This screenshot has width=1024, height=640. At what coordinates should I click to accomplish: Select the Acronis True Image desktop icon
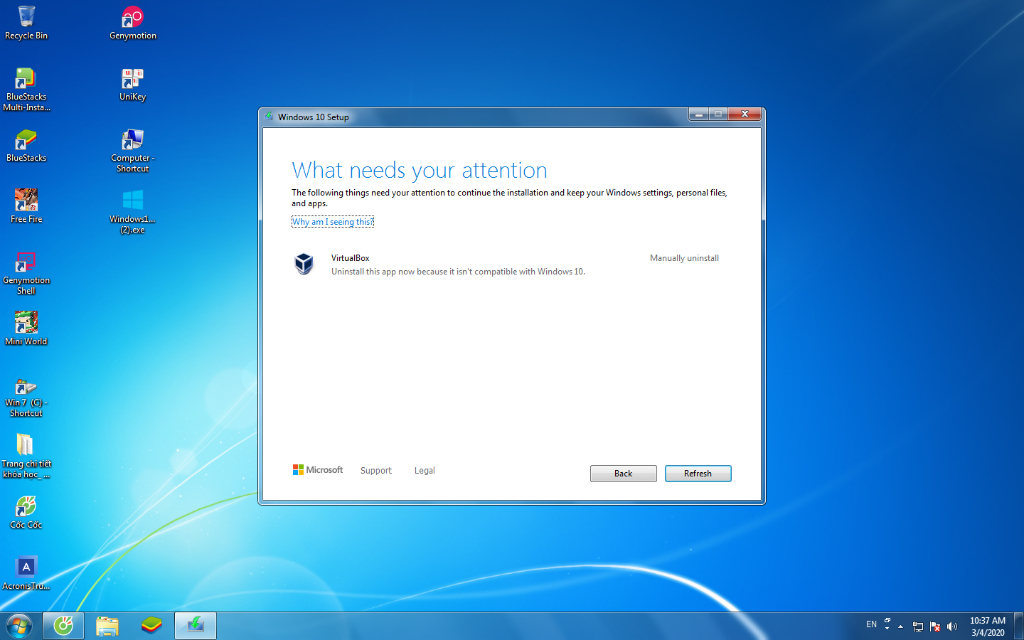(26, 573)
